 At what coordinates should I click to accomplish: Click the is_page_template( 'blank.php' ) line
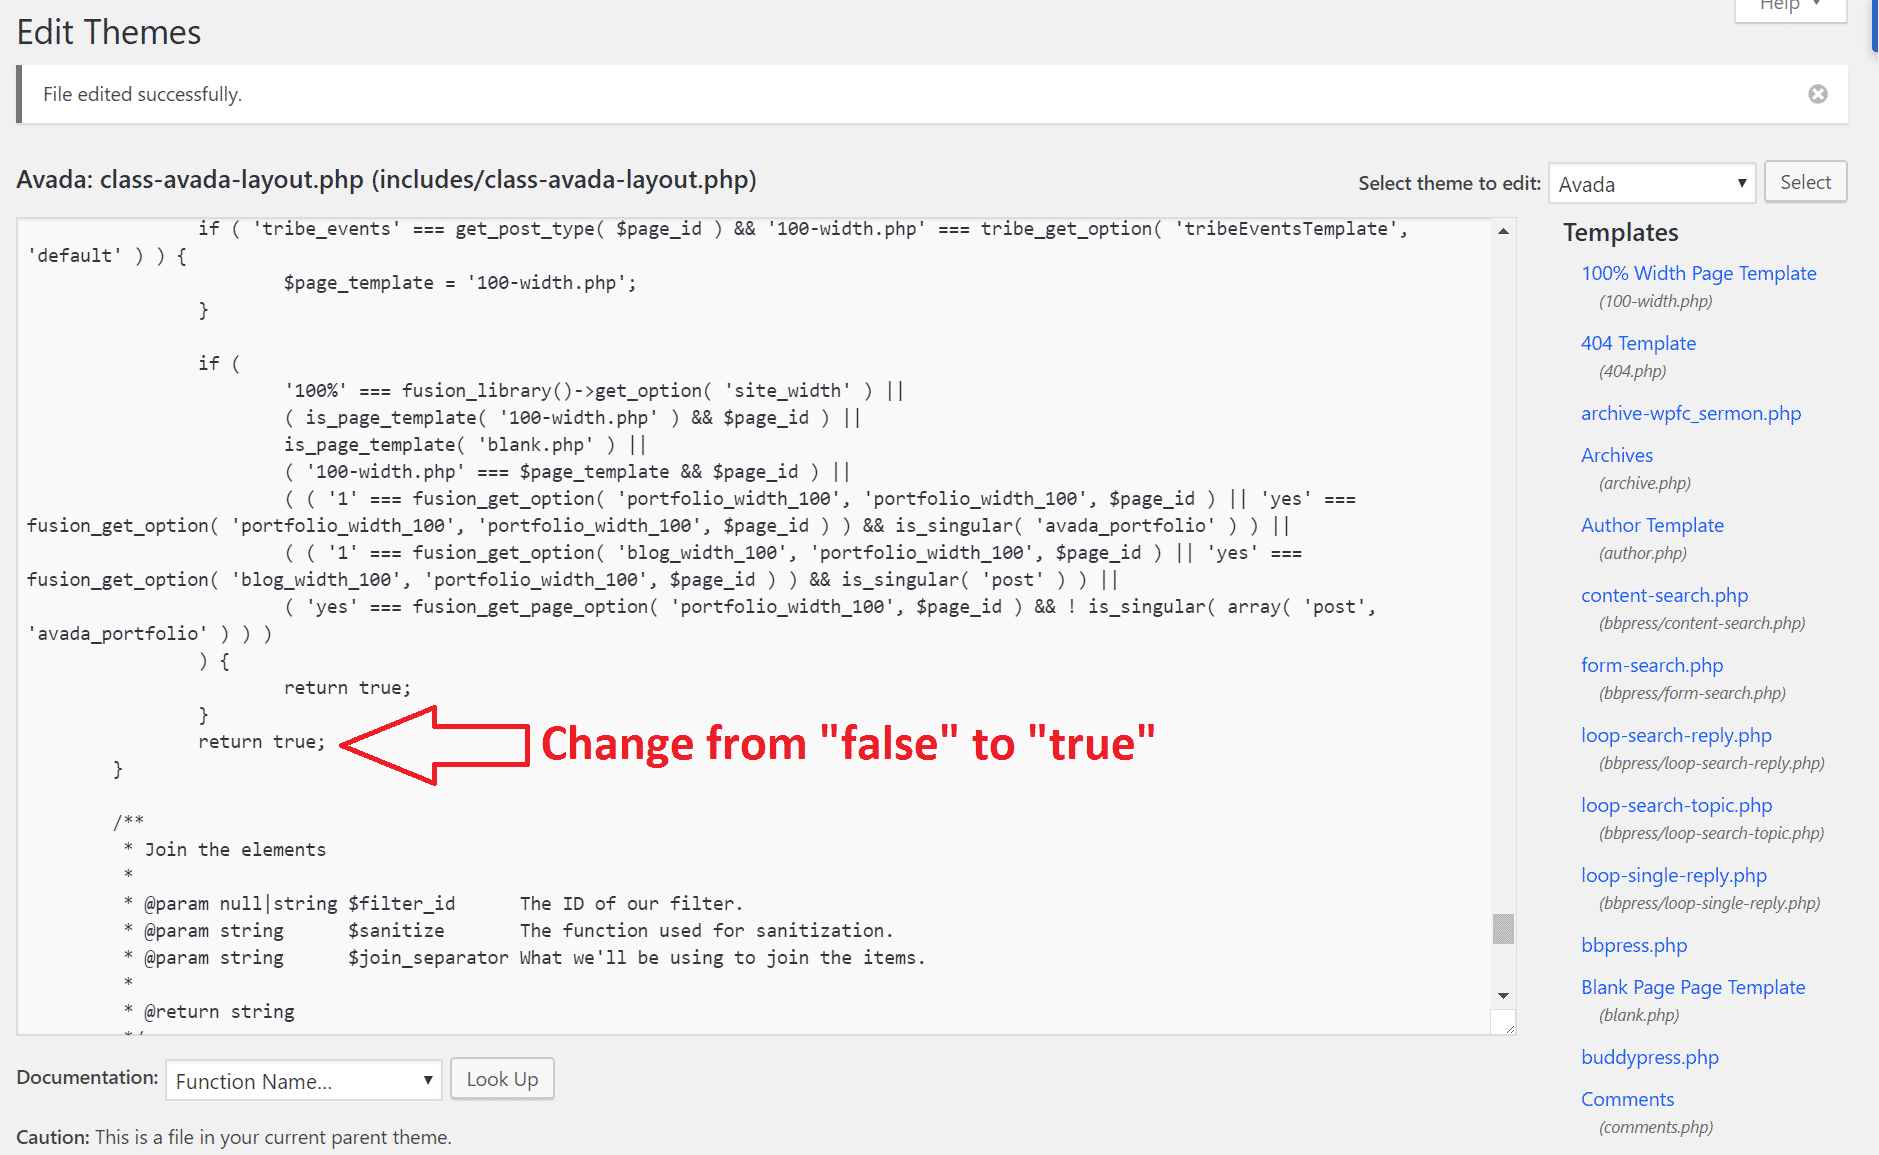point(465,445)
